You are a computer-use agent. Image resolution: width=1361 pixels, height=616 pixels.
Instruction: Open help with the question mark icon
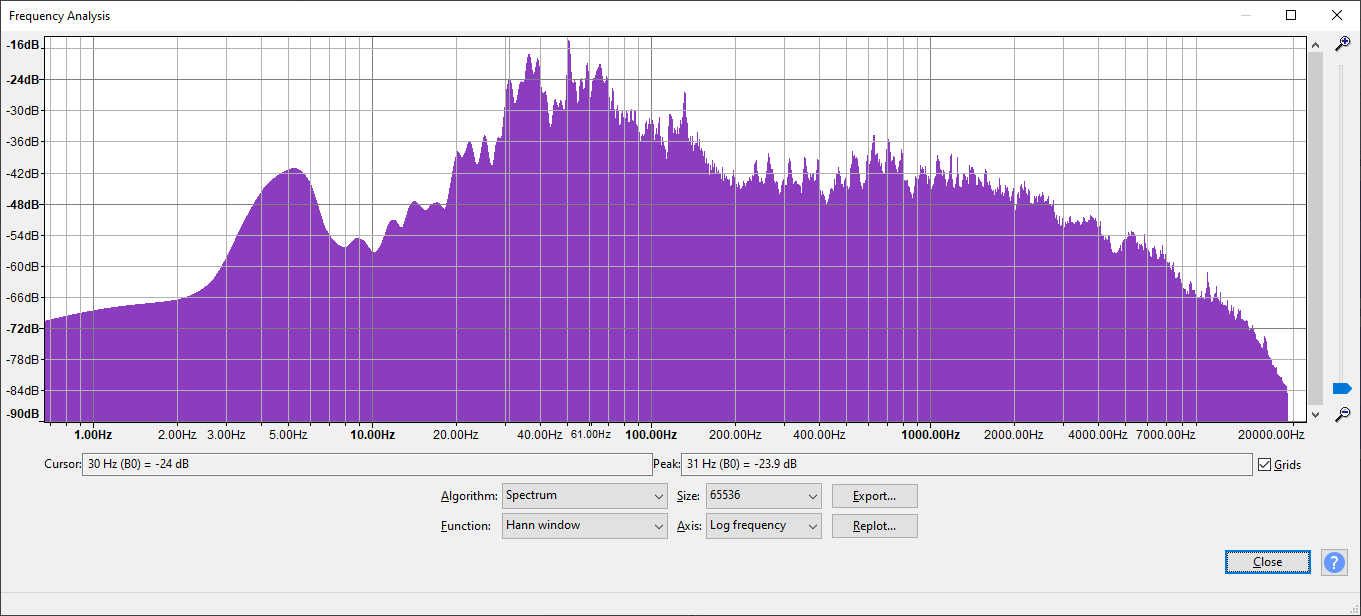(x=1334, y=562)
